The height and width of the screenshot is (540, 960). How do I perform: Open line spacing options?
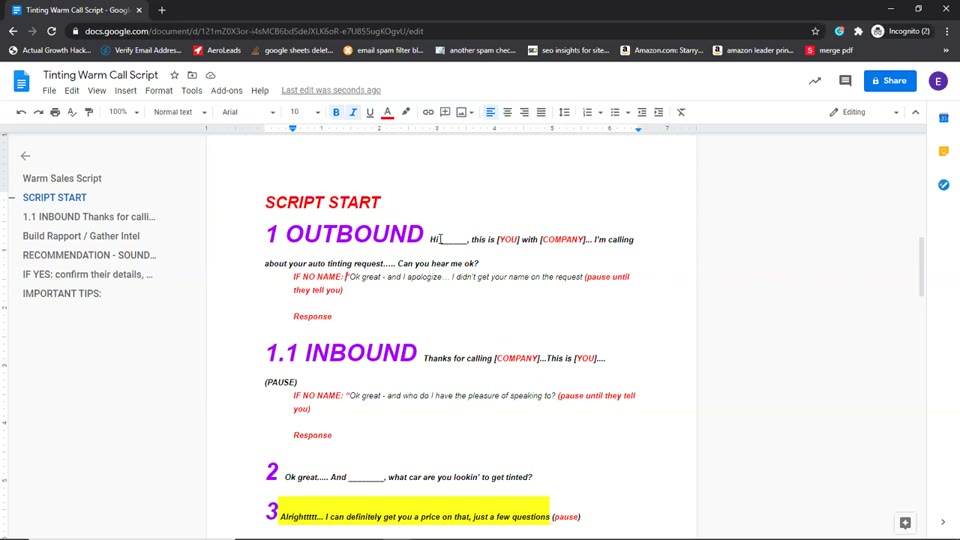pos(564,112)
